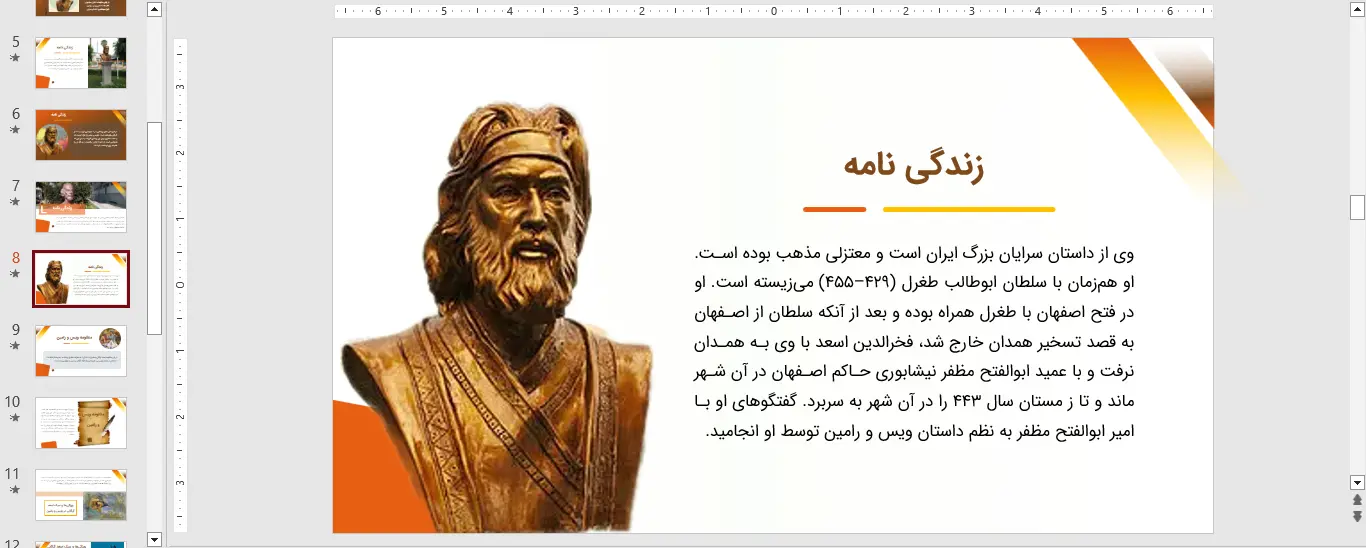
Task: Open slide 11 thumbnail
Action: coord(81,495)
